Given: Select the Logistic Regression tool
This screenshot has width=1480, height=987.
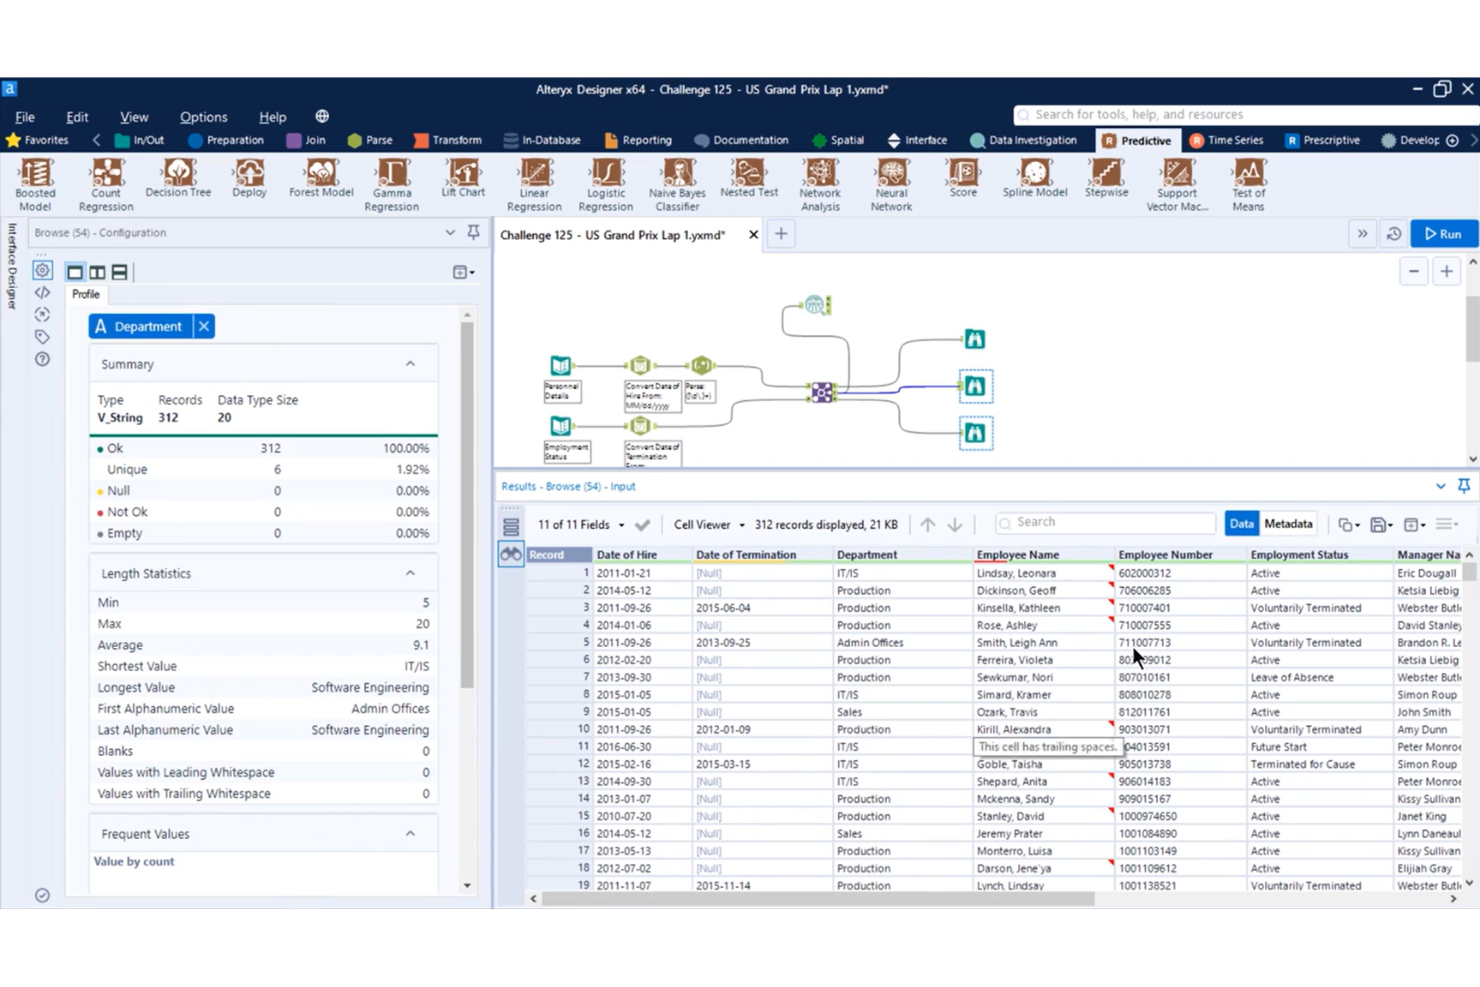Looking at the screenshot, I should pos(606,184).
